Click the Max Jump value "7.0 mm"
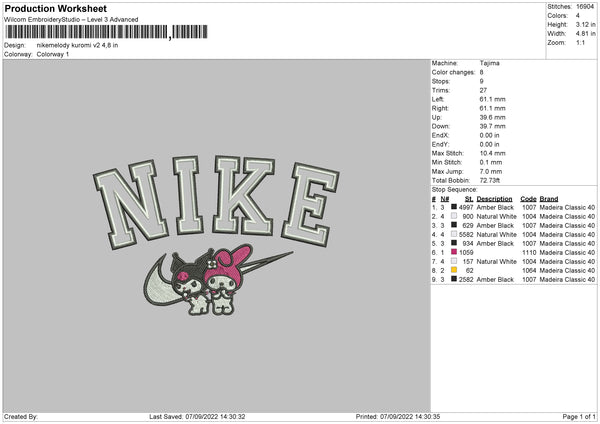The width and height of the screenshot is (600, 424). 491,171
